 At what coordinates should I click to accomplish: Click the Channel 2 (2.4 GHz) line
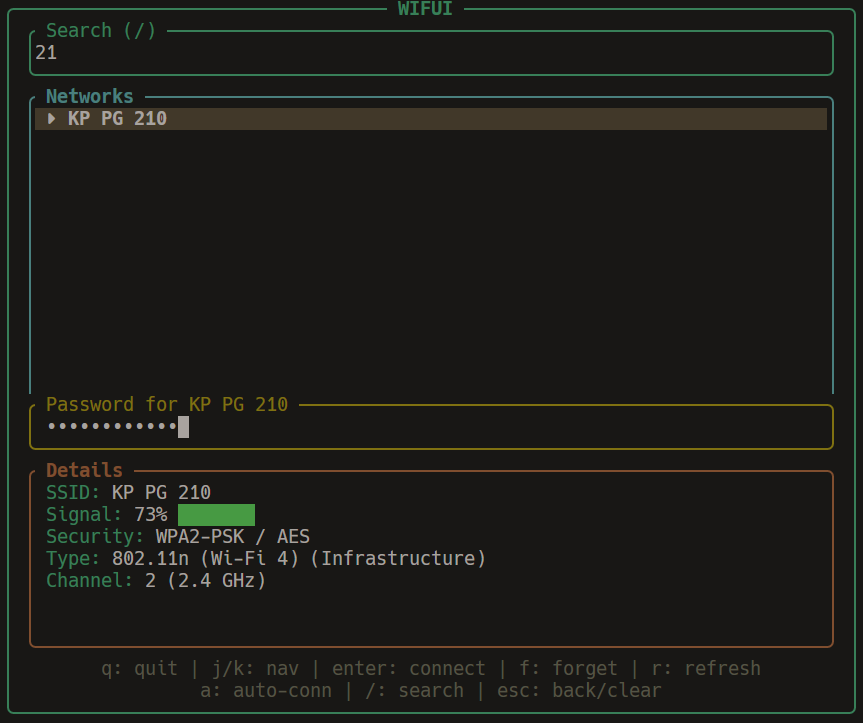pos(156,580)
